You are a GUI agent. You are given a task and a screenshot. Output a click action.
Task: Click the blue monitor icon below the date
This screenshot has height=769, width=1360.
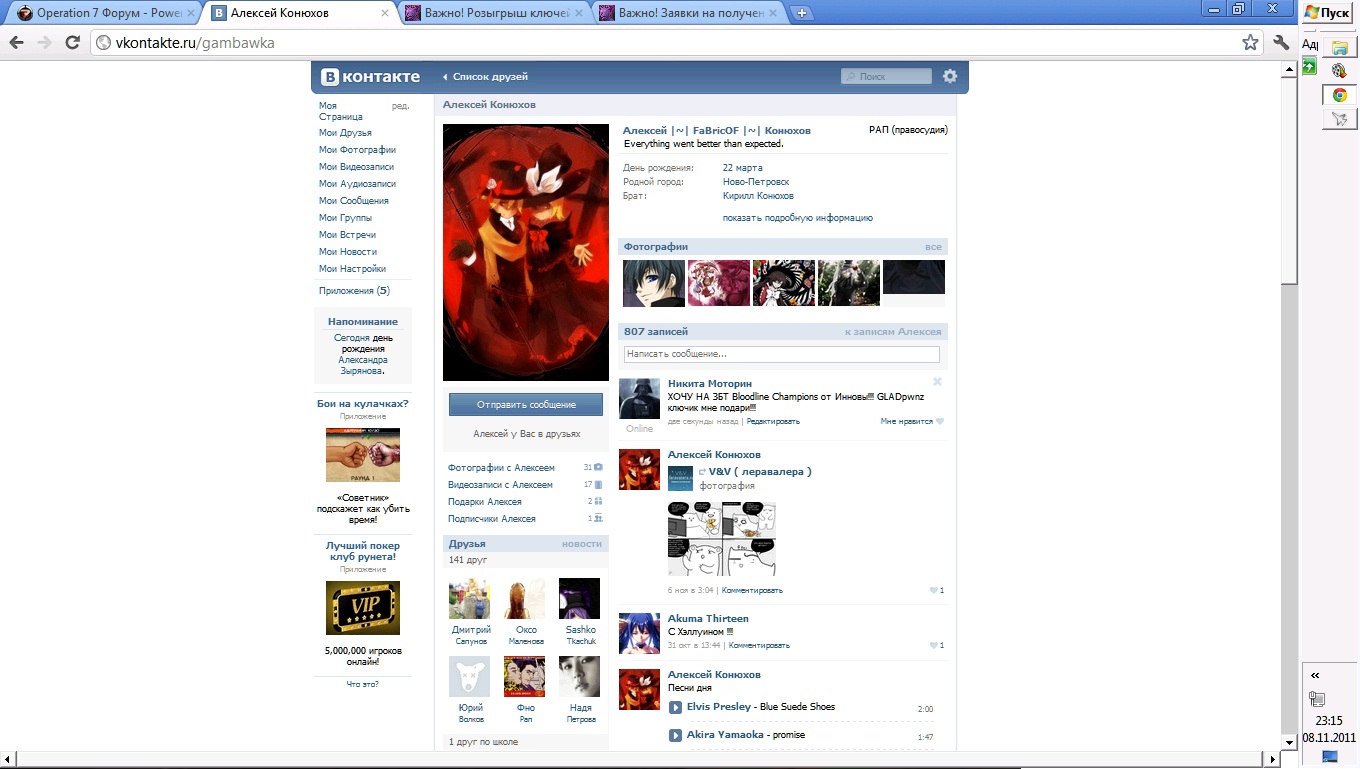[x=1329, y=756]
